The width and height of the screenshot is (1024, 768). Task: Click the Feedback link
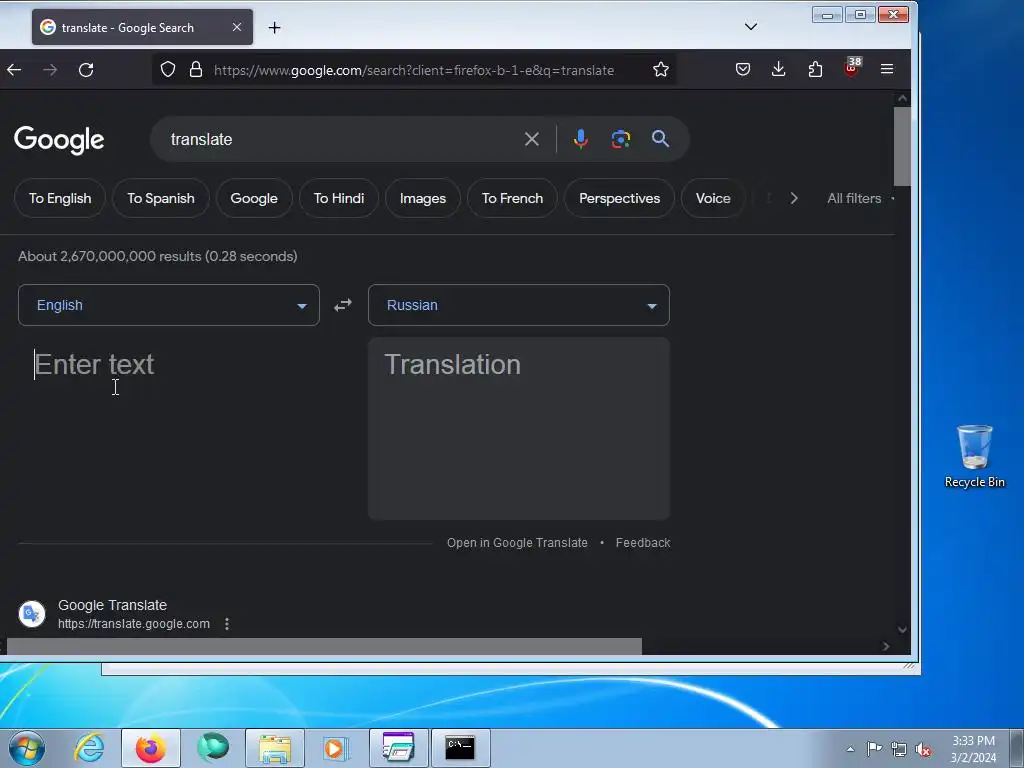[643, 543]
